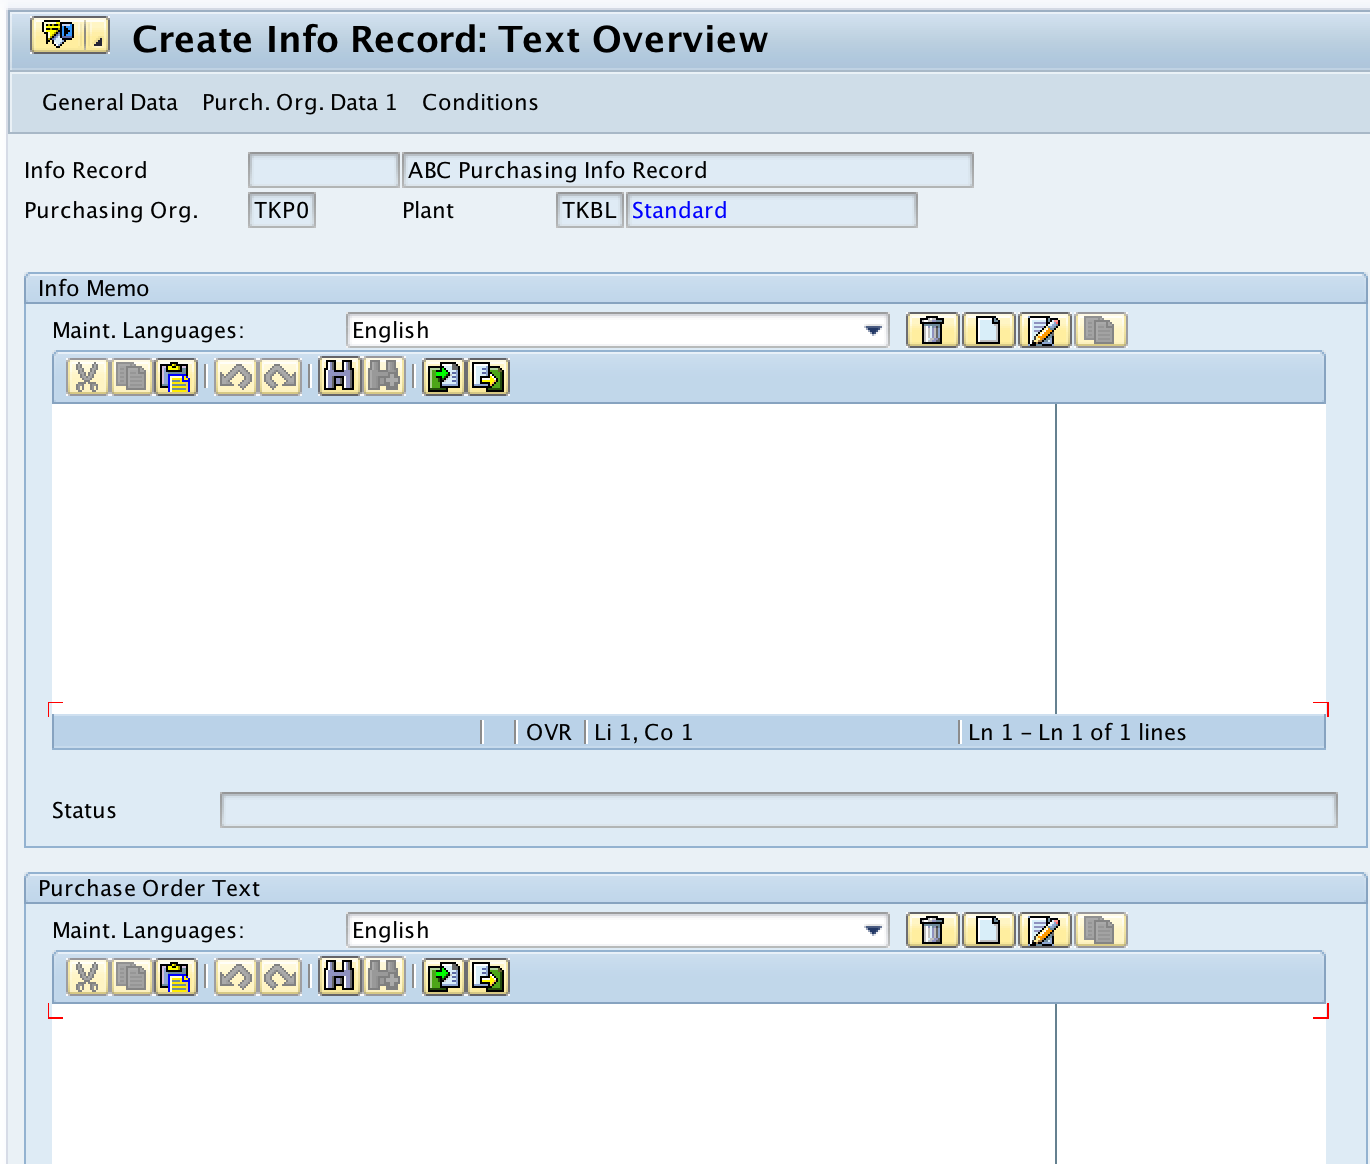Paste into Purchase Order Text editor
Screen dimensions: 1370x1164
pyautogui.click(x=176, y=977)
